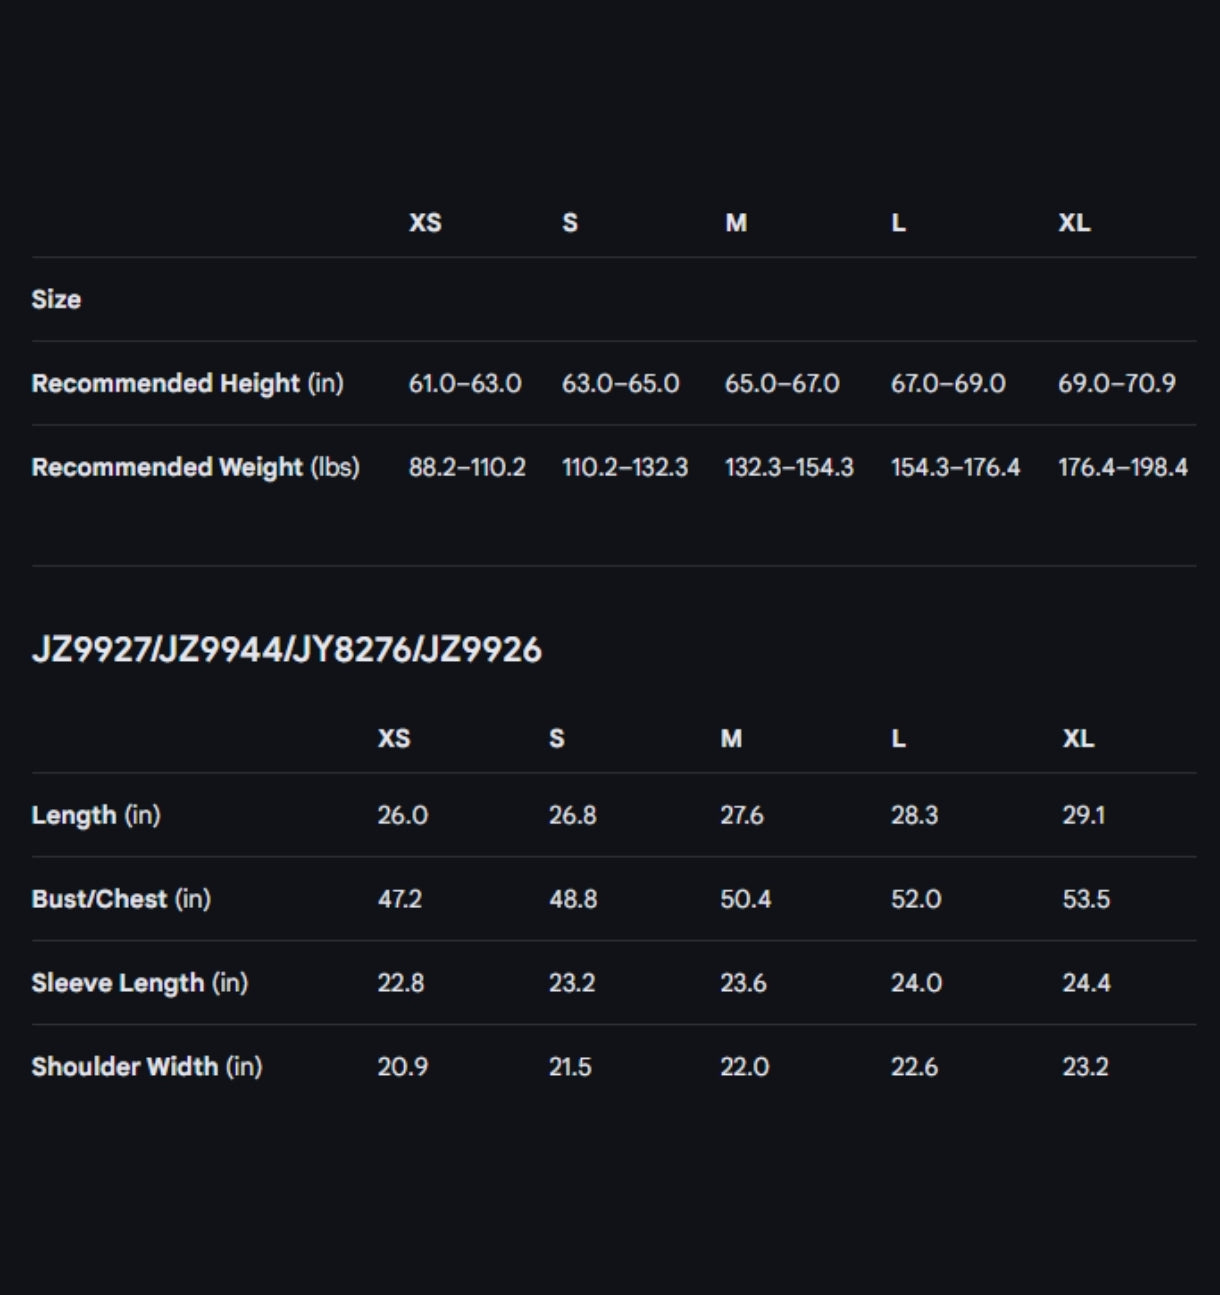Click the Bust/Chest (in) row label
Viewport: 1220px width, 1295px height.
click(x=121, y=900)
